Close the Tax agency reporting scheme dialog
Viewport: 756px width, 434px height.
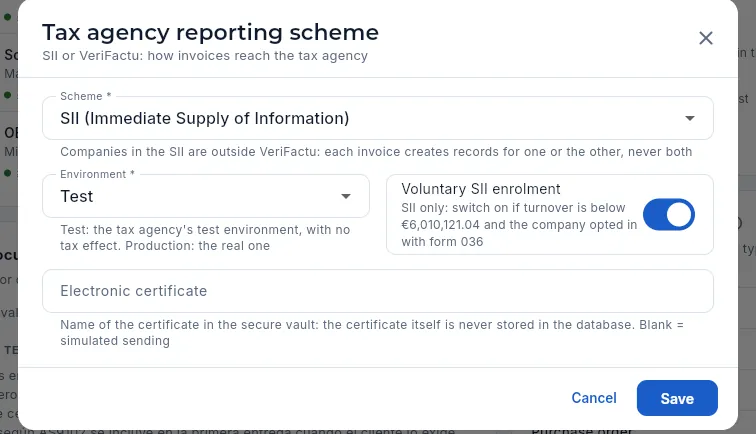705,38
